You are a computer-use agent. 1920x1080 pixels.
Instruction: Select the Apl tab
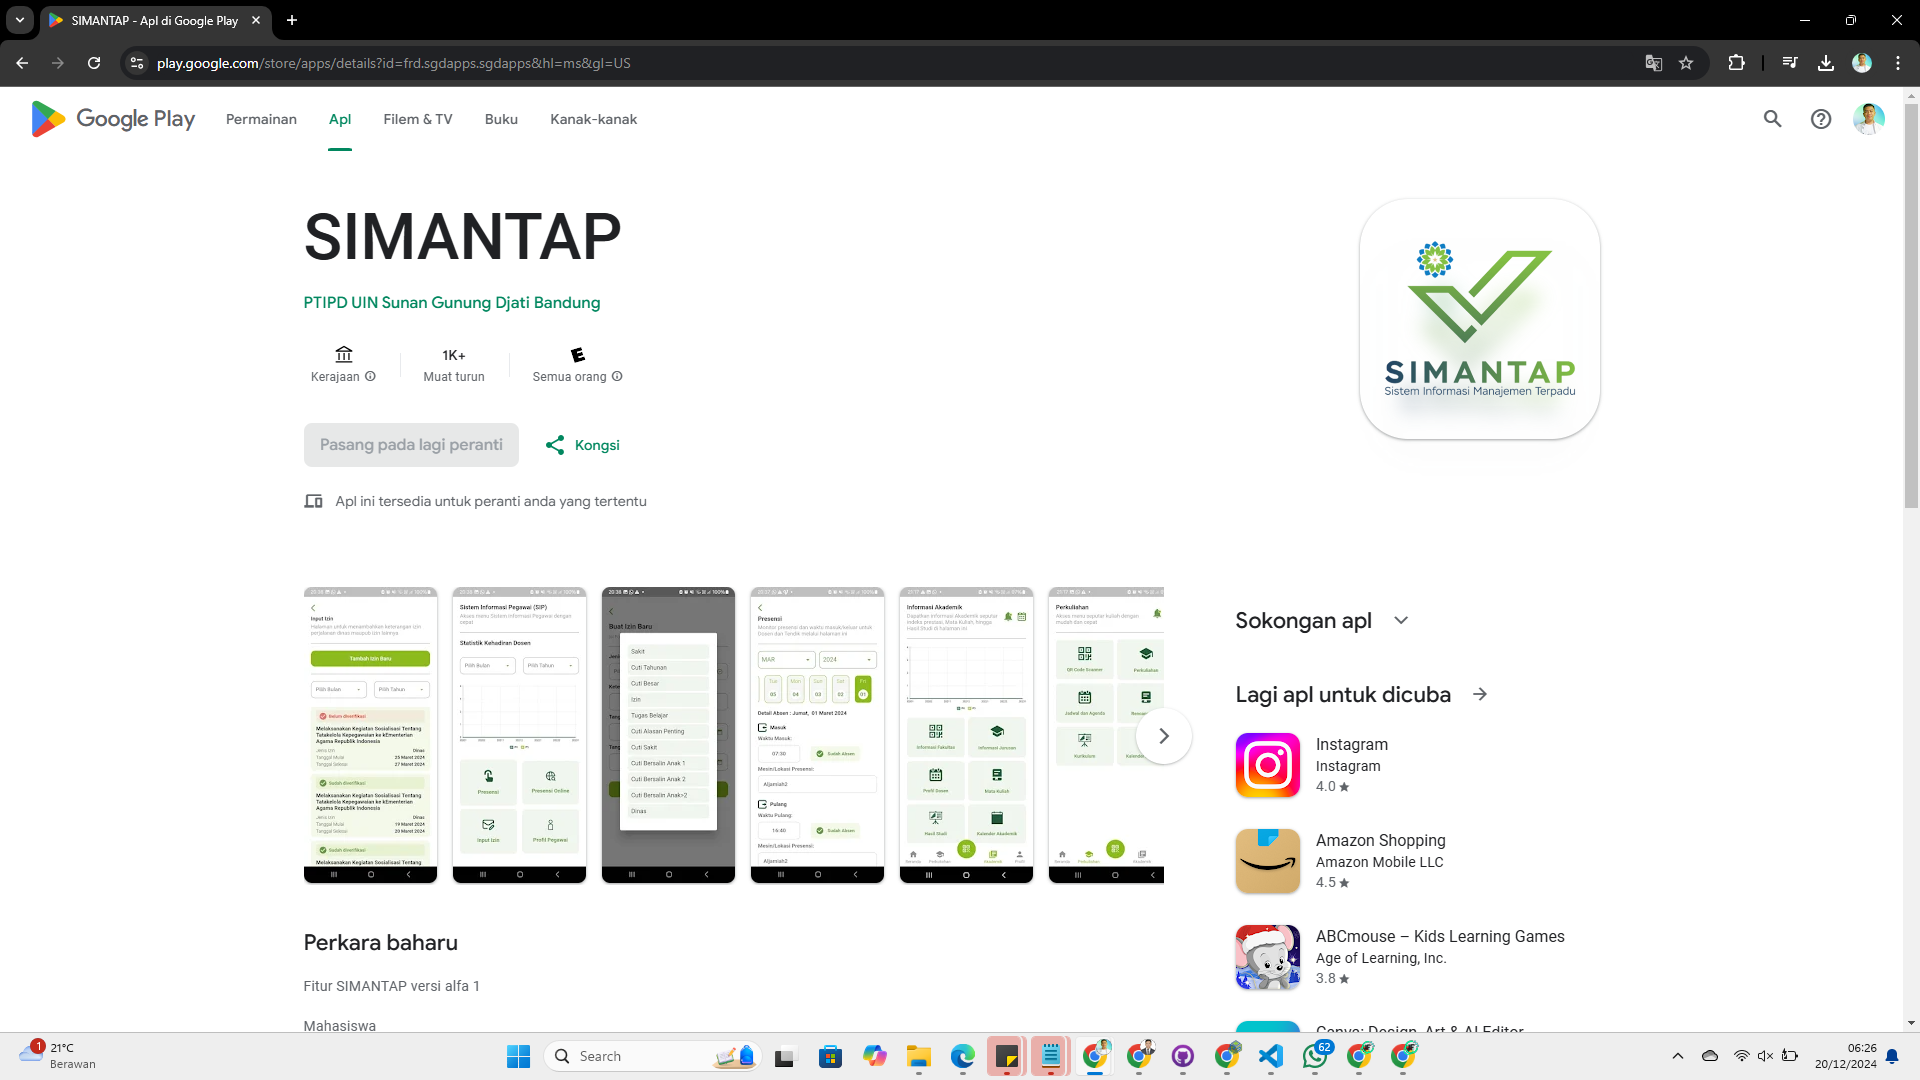click(340, 119)
